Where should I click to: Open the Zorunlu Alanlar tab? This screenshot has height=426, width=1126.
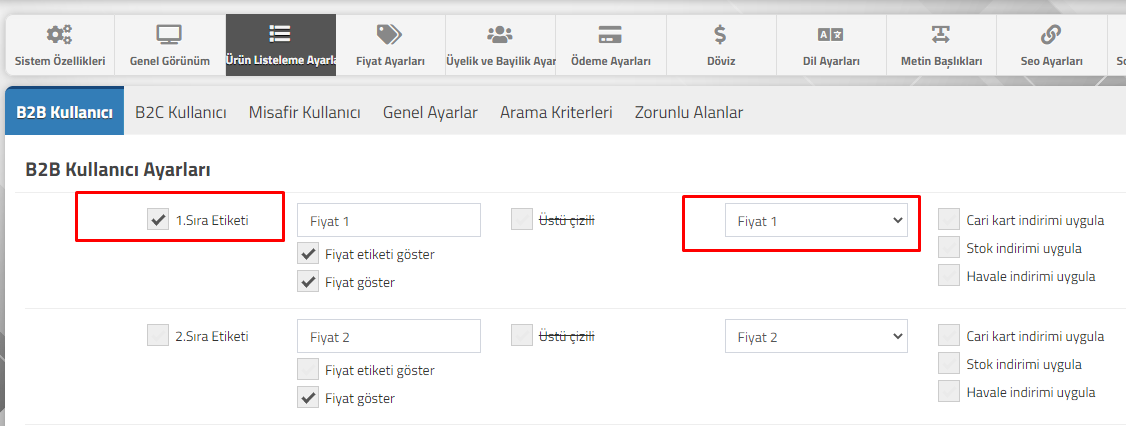click(x=689, y=113)
